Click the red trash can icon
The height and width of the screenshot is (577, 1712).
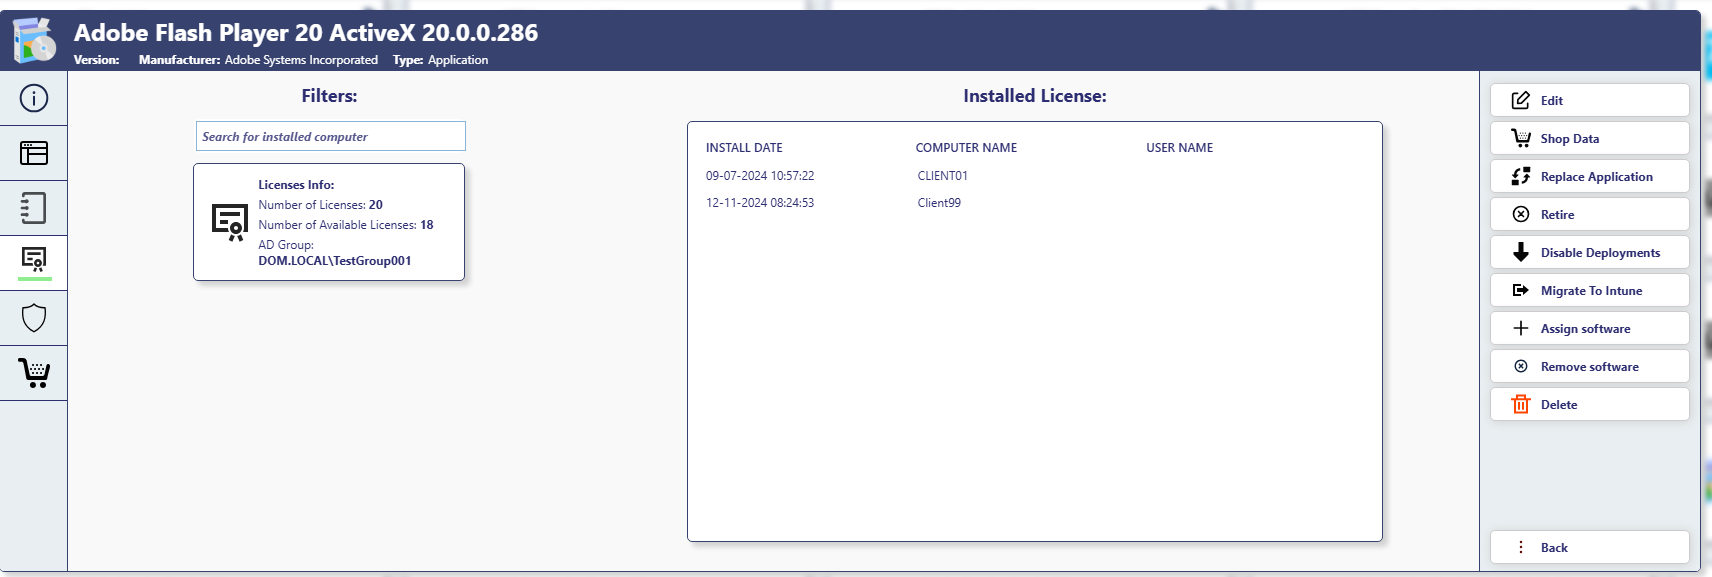coord(1521,404)
